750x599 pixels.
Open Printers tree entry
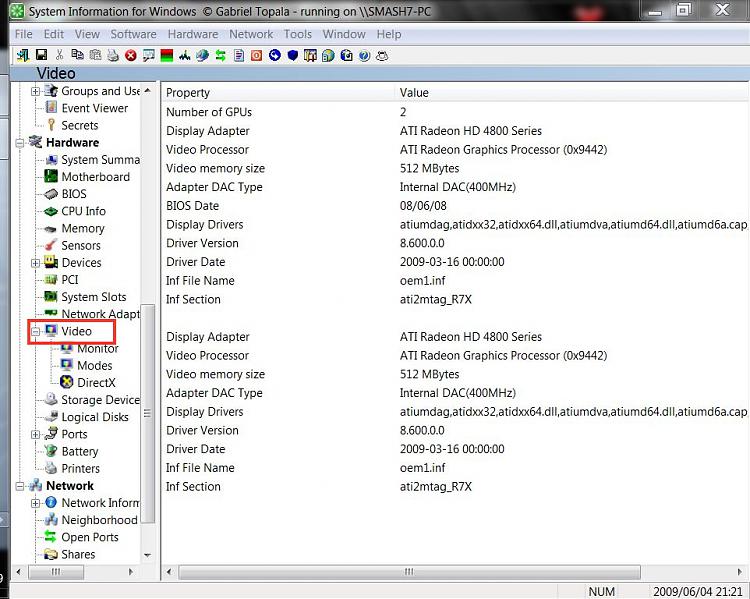(80, 468)
